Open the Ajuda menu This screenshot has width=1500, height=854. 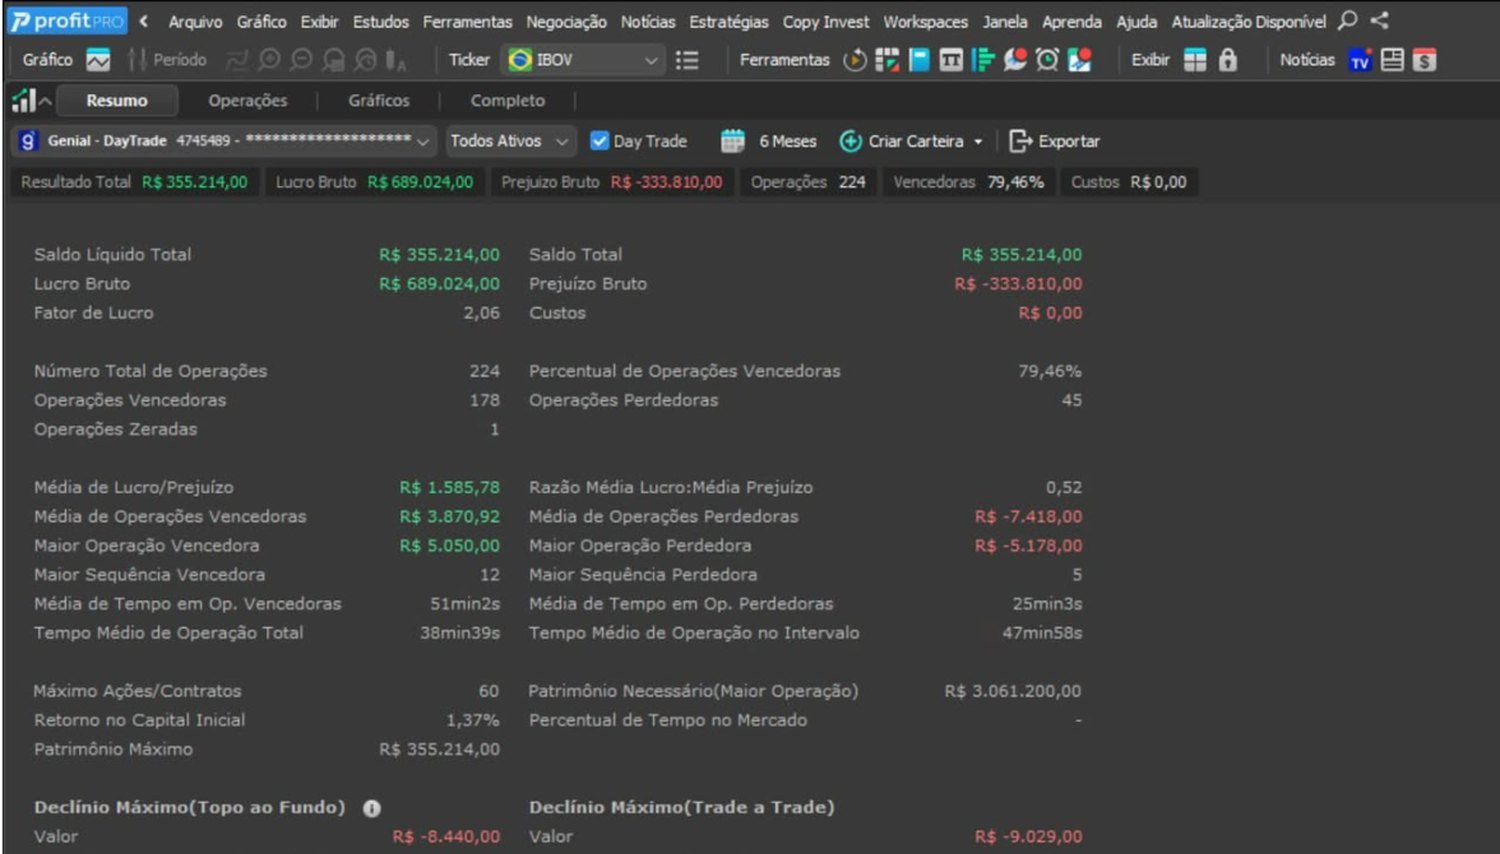(x=1137, y=21)
